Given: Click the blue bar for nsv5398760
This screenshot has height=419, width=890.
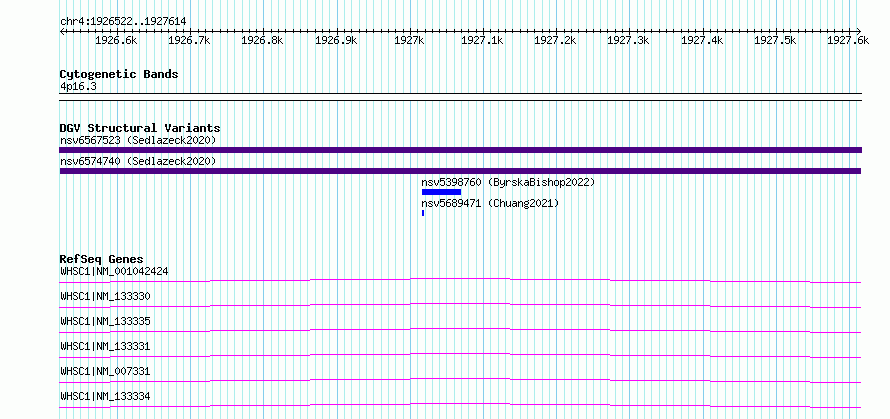Looking at the screenshot, I should point(442,192).
